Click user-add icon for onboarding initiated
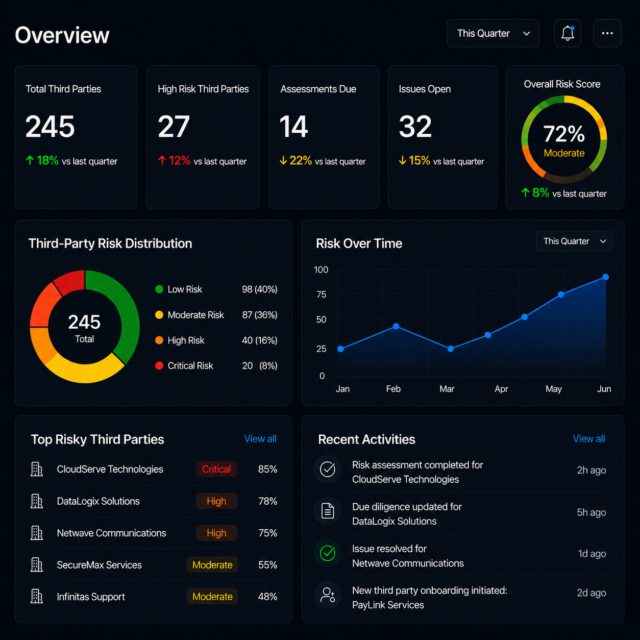Viewport: 640px width, 640px height. click(327, 595)
